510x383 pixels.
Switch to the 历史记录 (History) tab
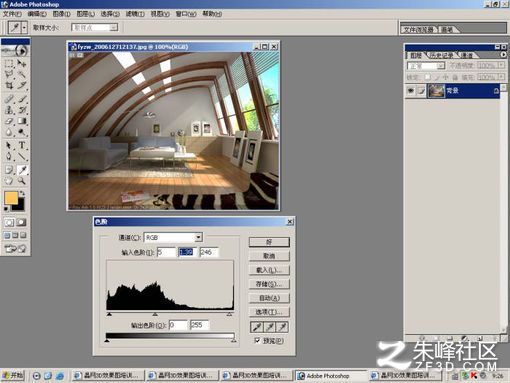441,55
